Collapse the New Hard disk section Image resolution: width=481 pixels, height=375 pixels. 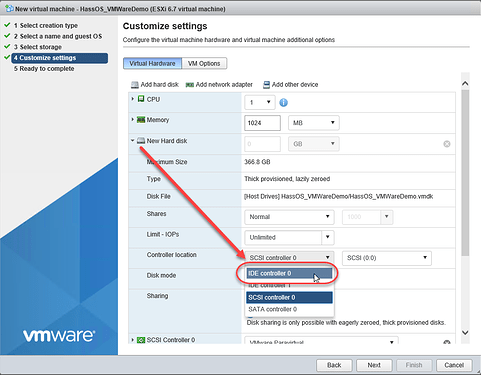[x=133, y=141]
